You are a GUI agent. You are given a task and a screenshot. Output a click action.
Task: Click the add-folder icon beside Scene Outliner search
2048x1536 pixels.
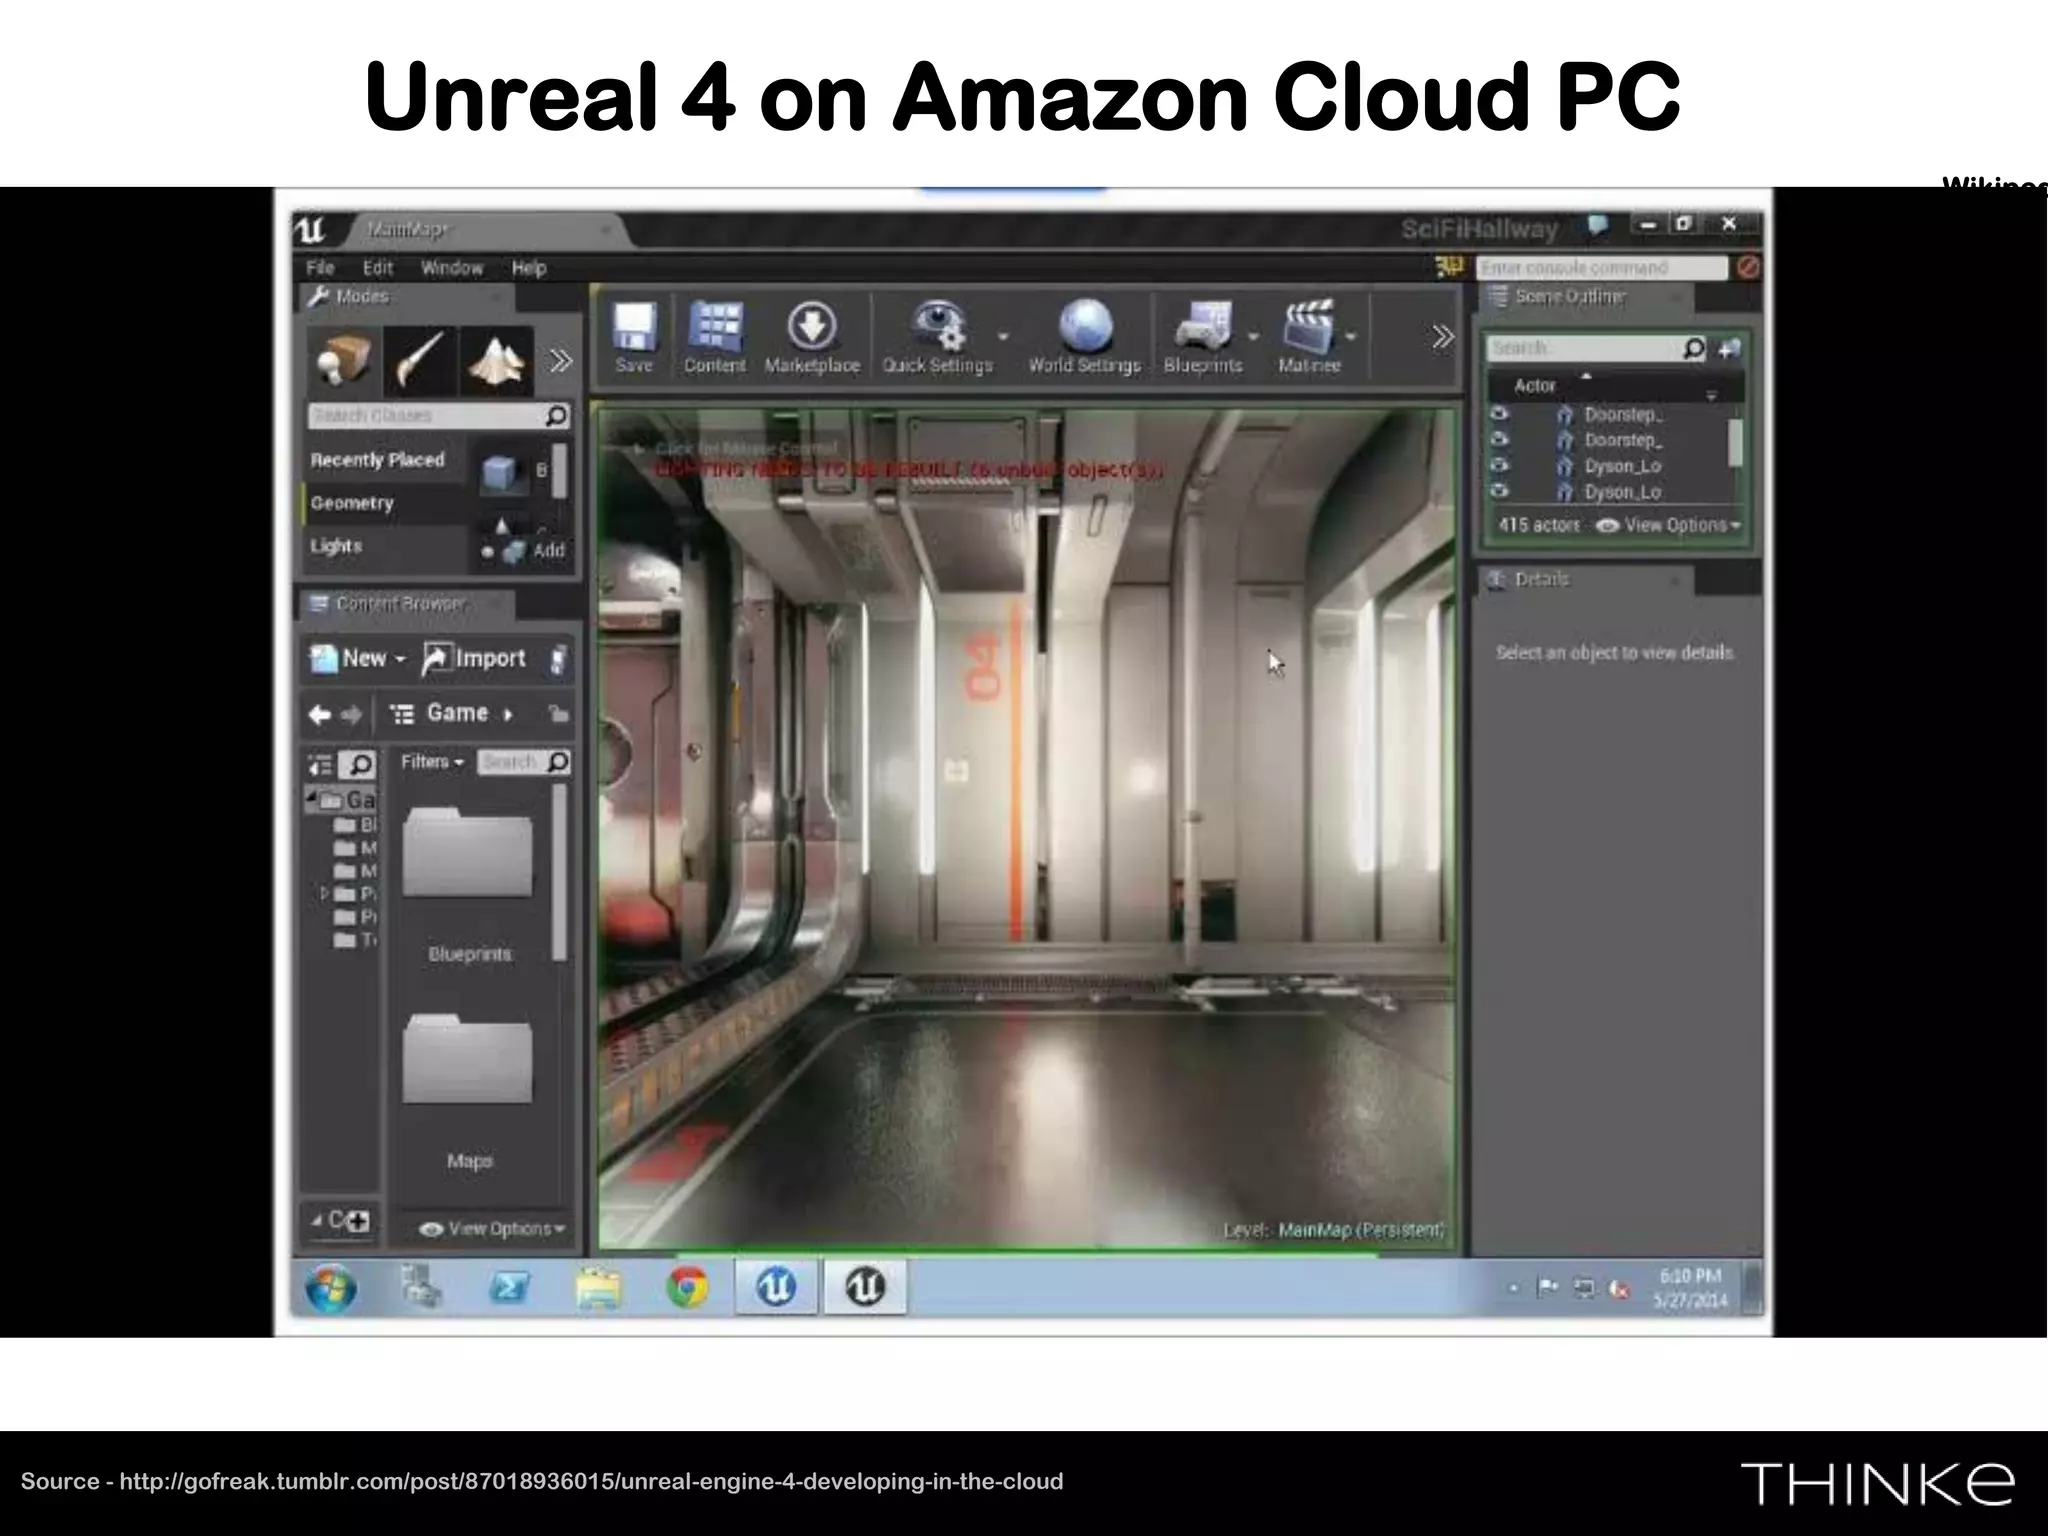click(x=1729, y=348)
